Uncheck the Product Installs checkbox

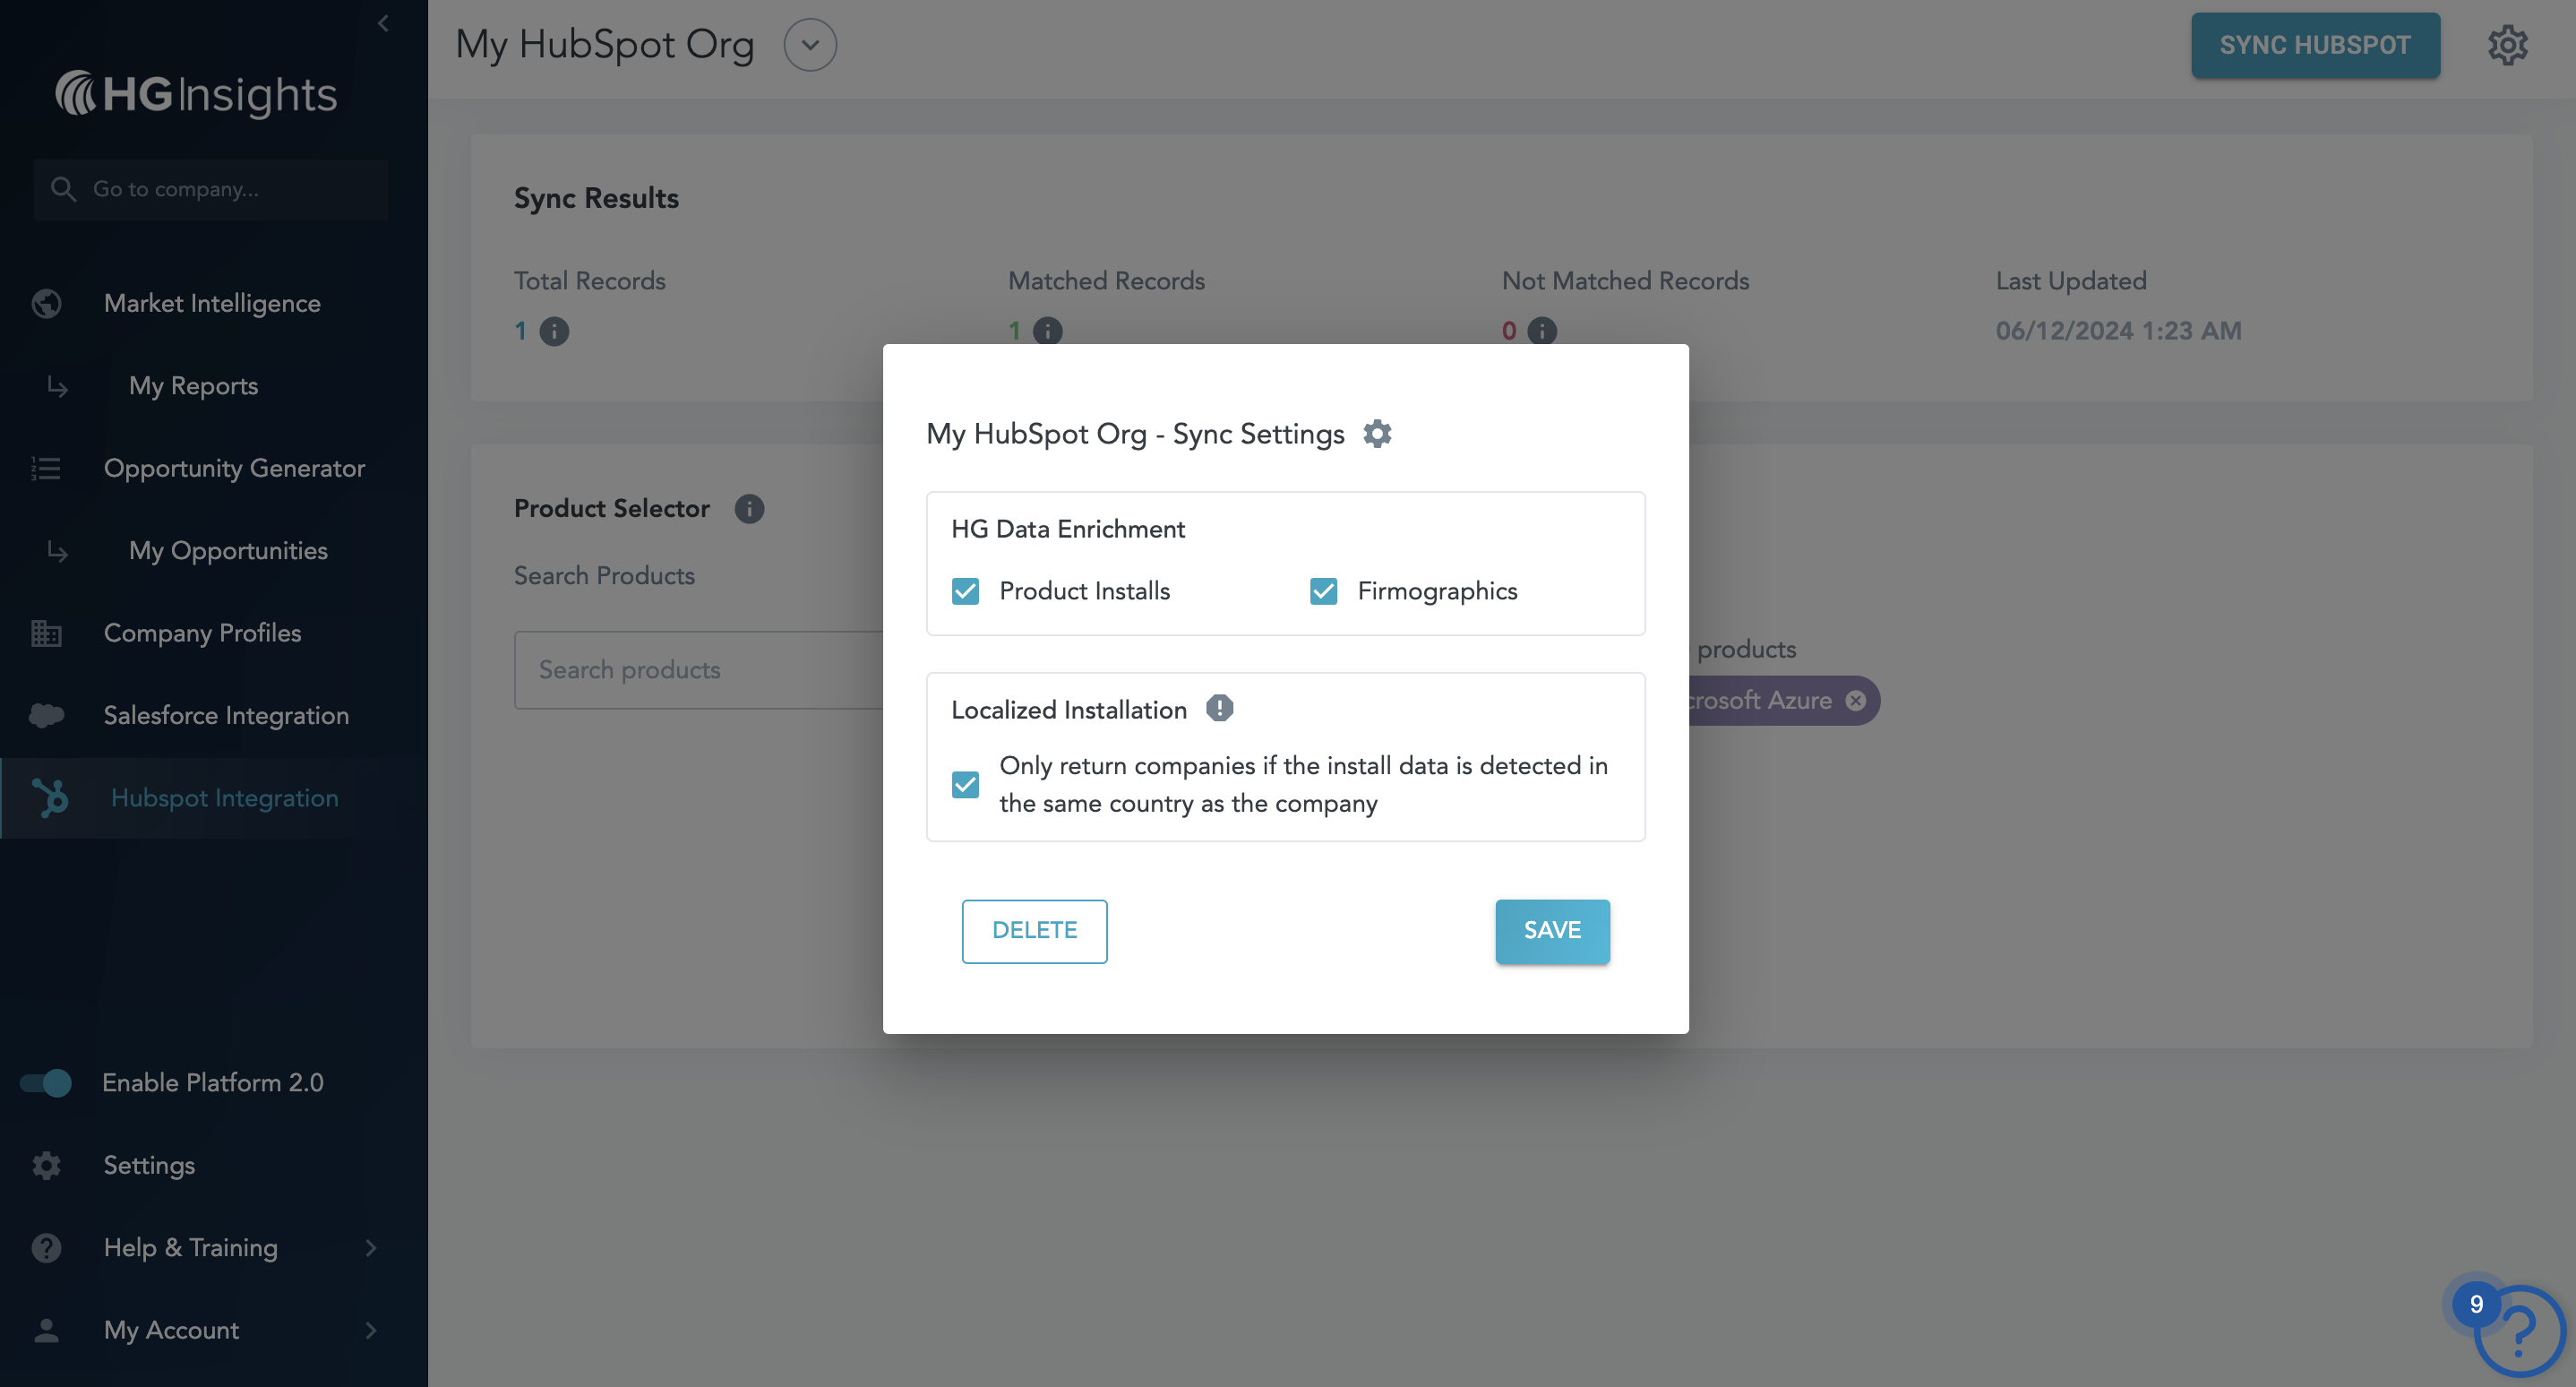pos(965,591)
